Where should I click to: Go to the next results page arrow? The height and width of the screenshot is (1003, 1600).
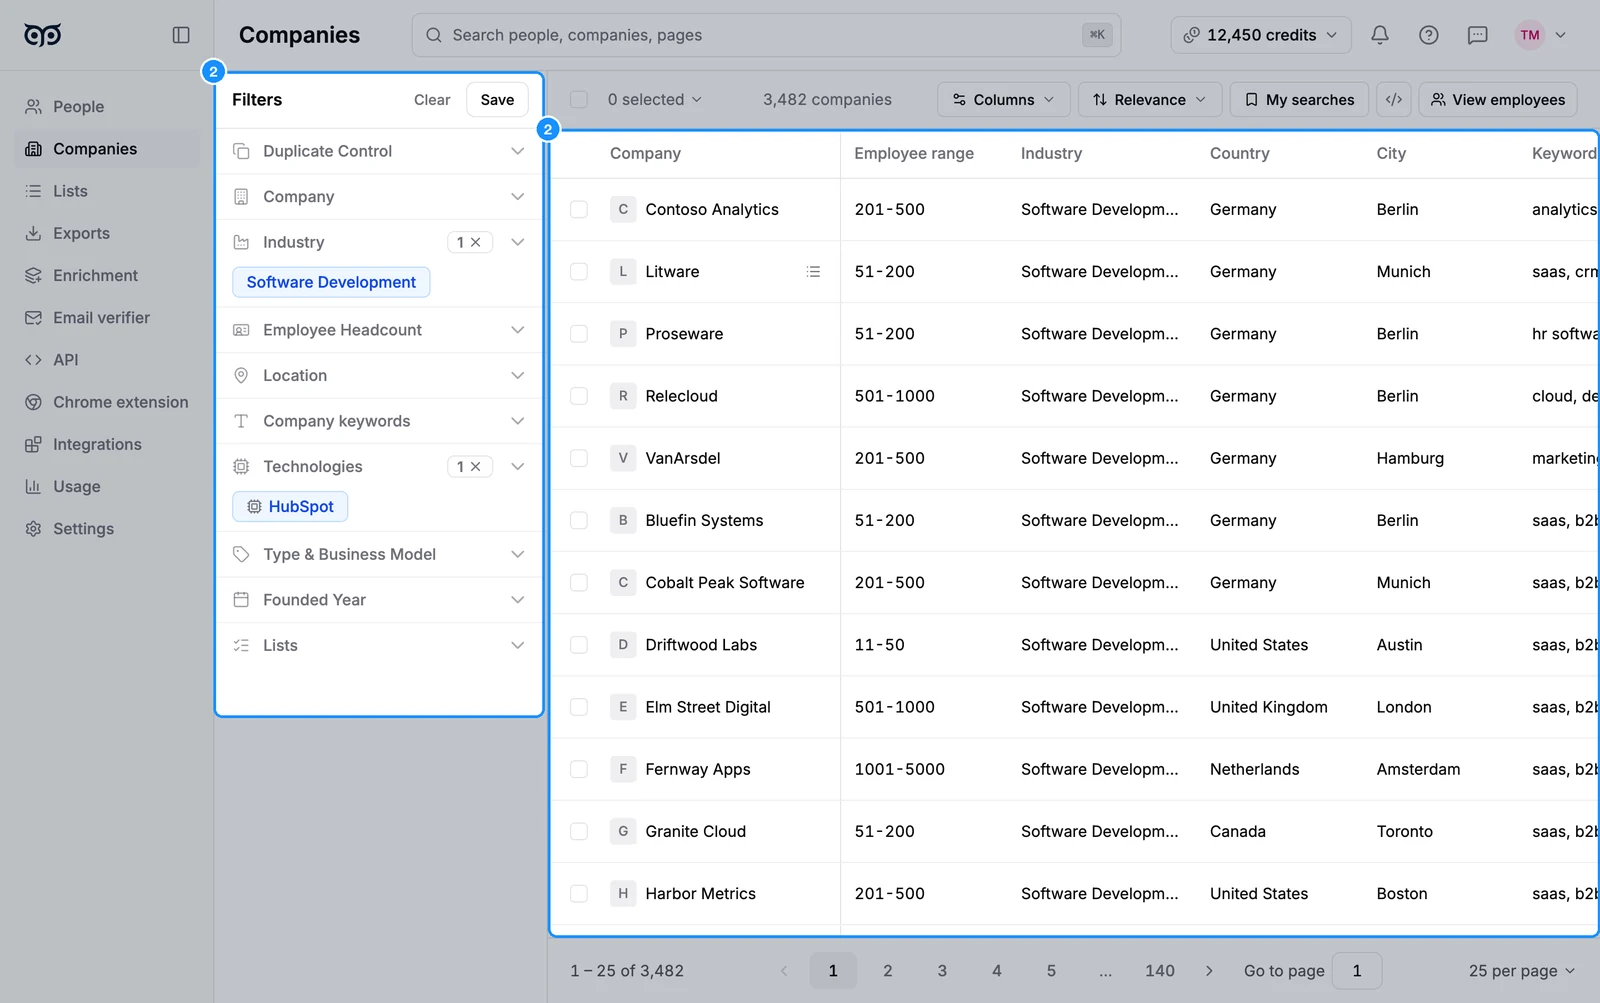pyautogui.click(x=1209, y=971)
